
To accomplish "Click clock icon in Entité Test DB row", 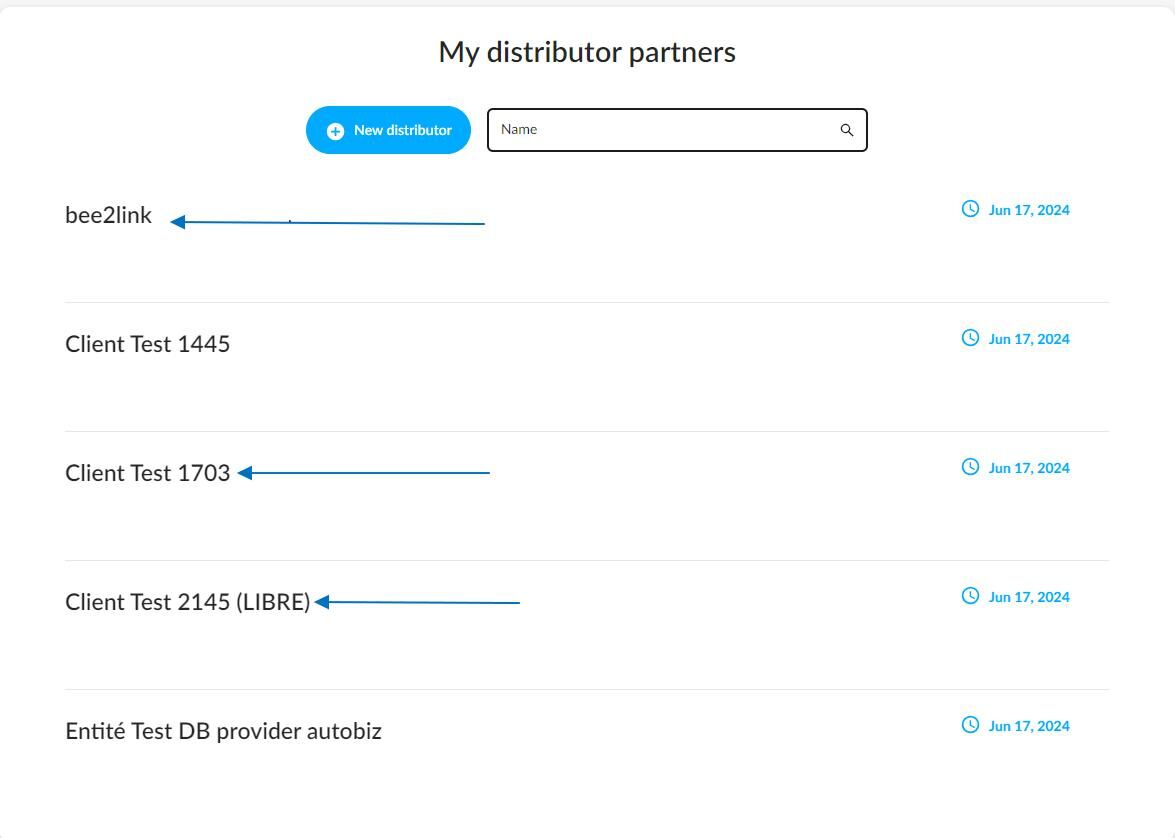I will tap(970, 725).
